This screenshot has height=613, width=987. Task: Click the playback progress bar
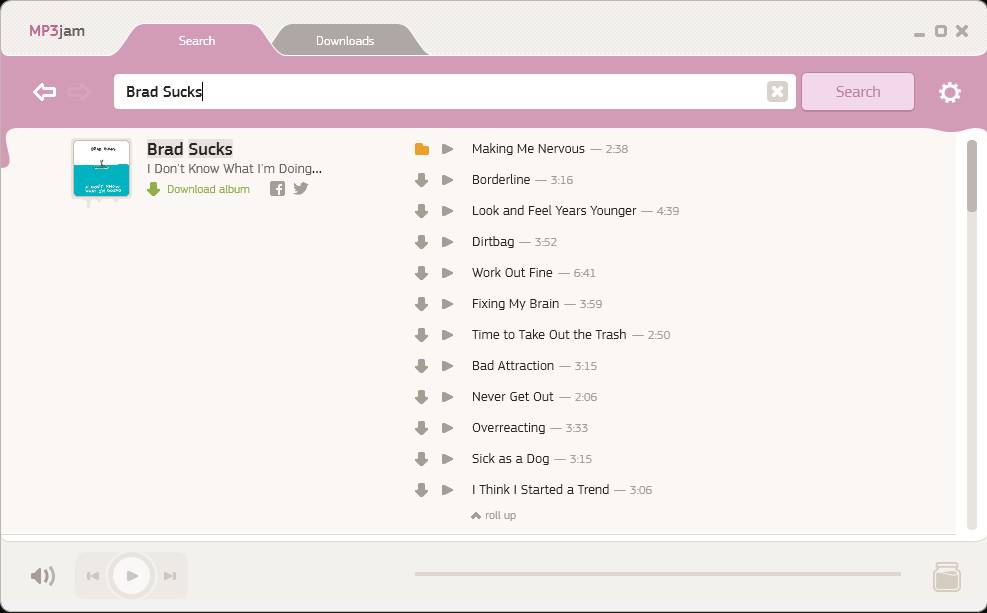click(657, 574)
